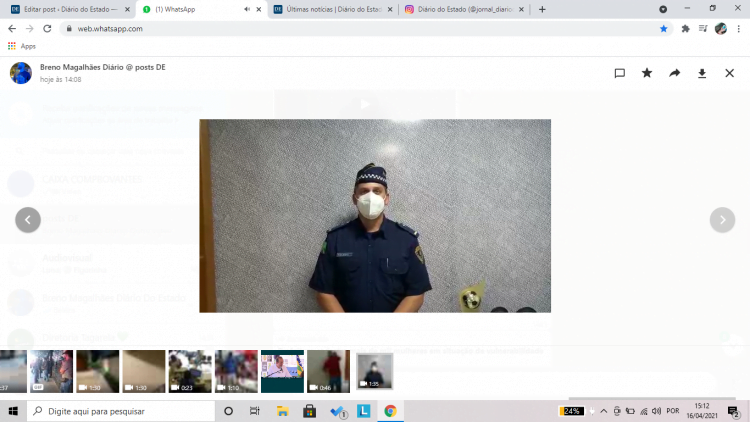Close the 'Editar post' browser tab
The width and height of the screenshot is (750, 422).
coord(127,9)
